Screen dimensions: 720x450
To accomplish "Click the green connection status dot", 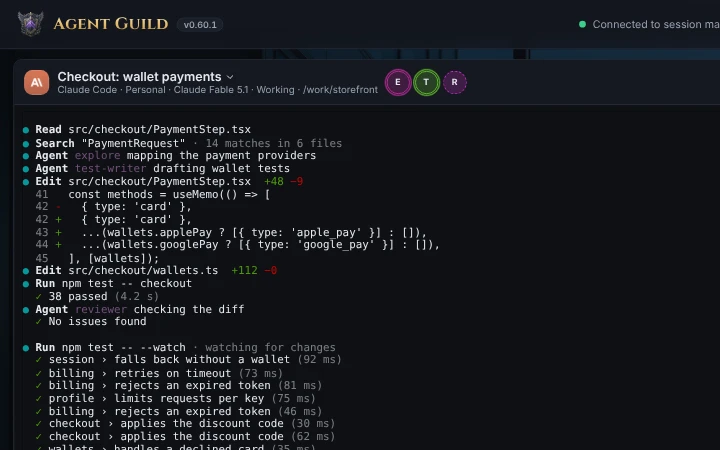I will [x=582, y=24].
